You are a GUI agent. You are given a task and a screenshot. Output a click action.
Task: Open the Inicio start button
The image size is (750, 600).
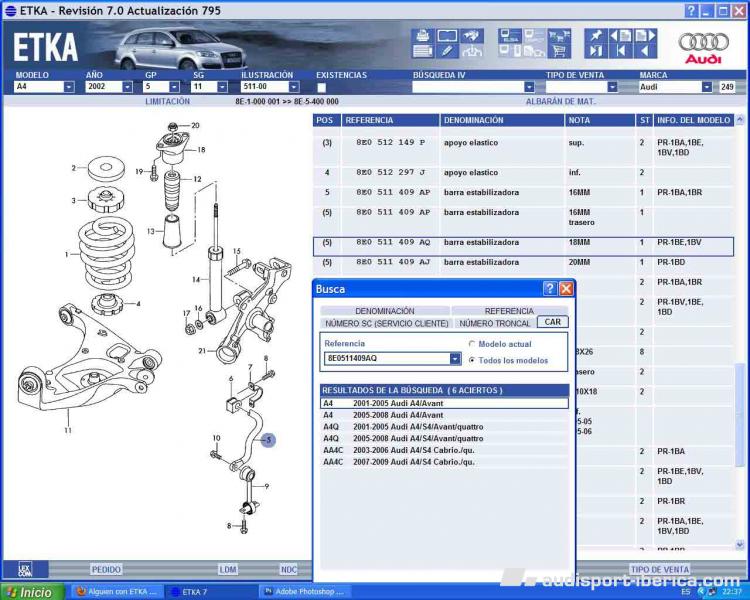coord(33,592)
